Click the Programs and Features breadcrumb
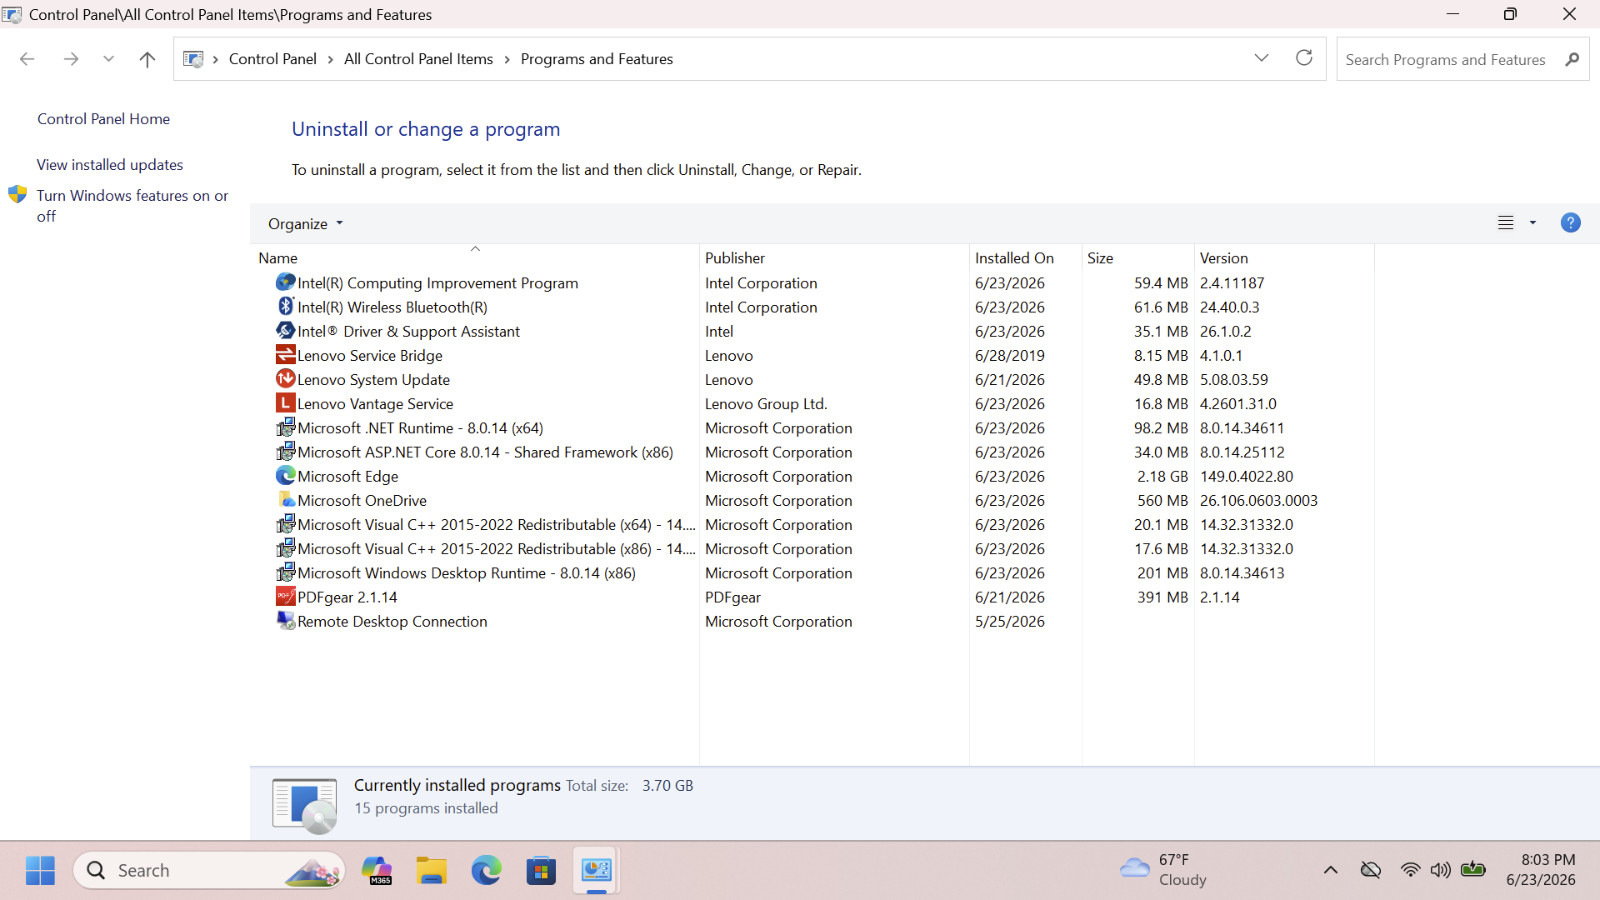Image resolution: width=1600 pixels, height=900 pixels. [597, 59]
